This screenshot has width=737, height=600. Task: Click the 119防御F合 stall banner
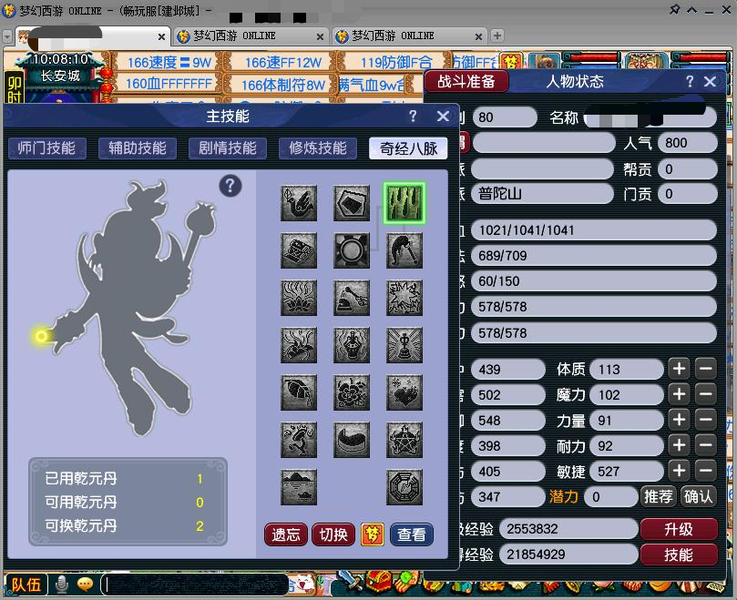tap(396, 62)
